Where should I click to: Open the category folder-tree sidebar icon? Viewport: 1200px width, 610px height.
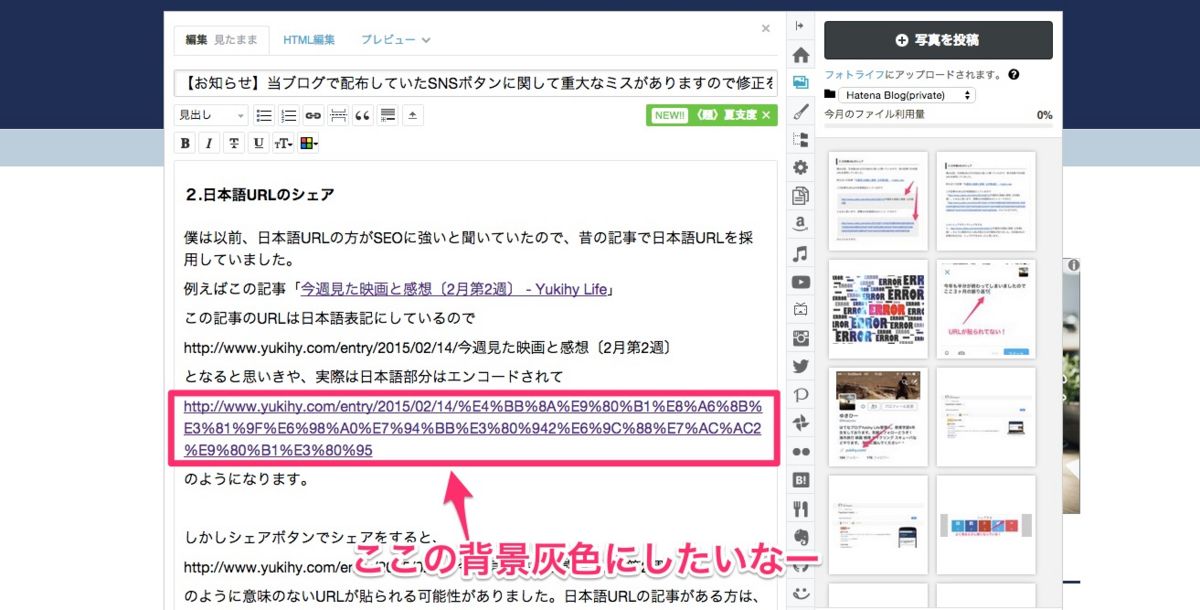[800, 139]
